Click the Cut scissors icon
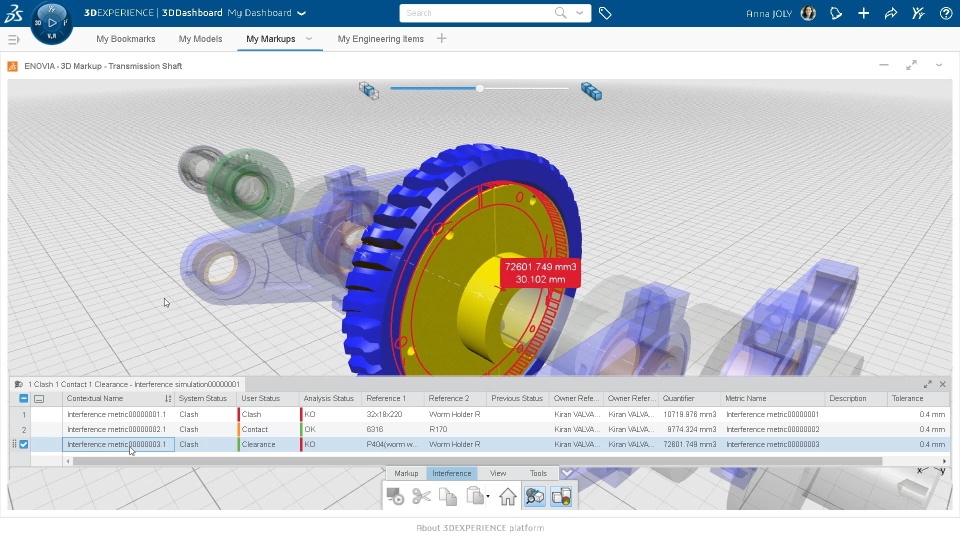The image size is (960, 540). click(x=421, y=497)
